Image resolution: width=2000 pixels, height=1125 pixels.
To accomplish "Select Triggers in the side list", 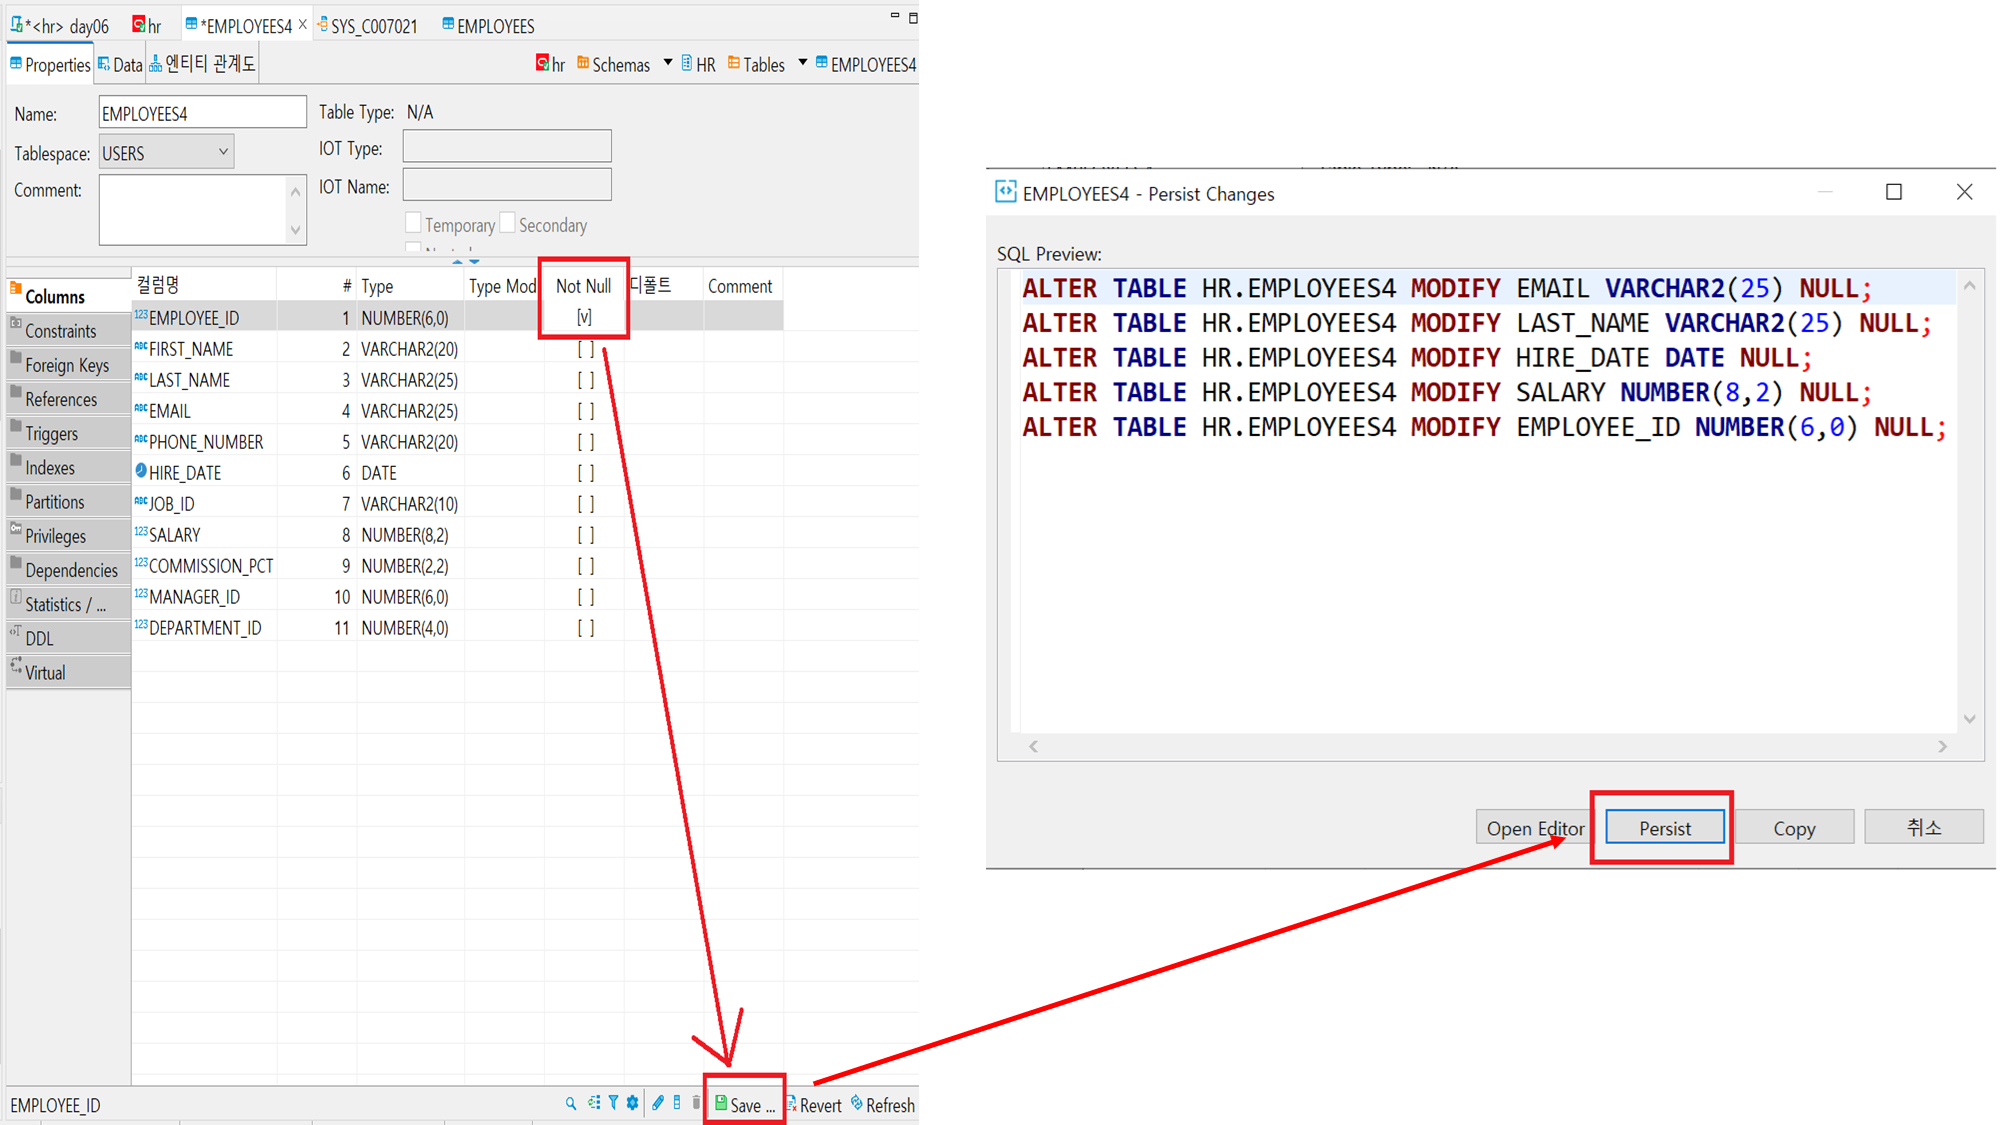I will tap(68, 434).
